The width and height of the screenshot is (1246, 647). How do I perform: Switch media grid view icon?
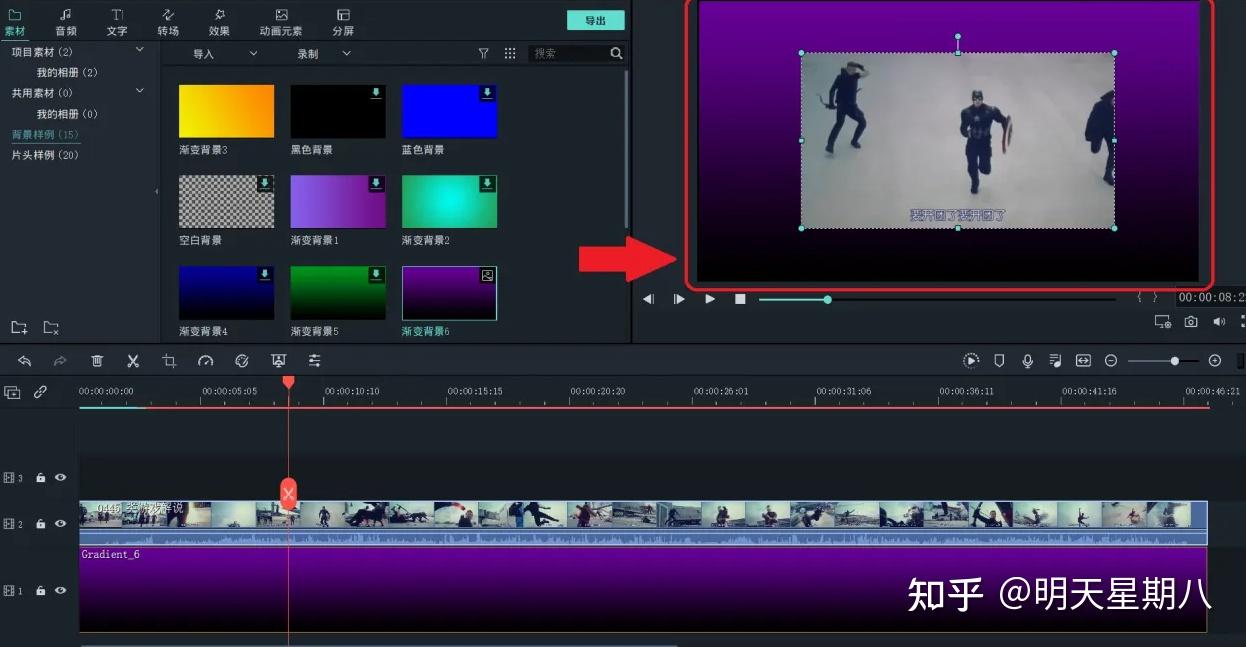(510, 54)
